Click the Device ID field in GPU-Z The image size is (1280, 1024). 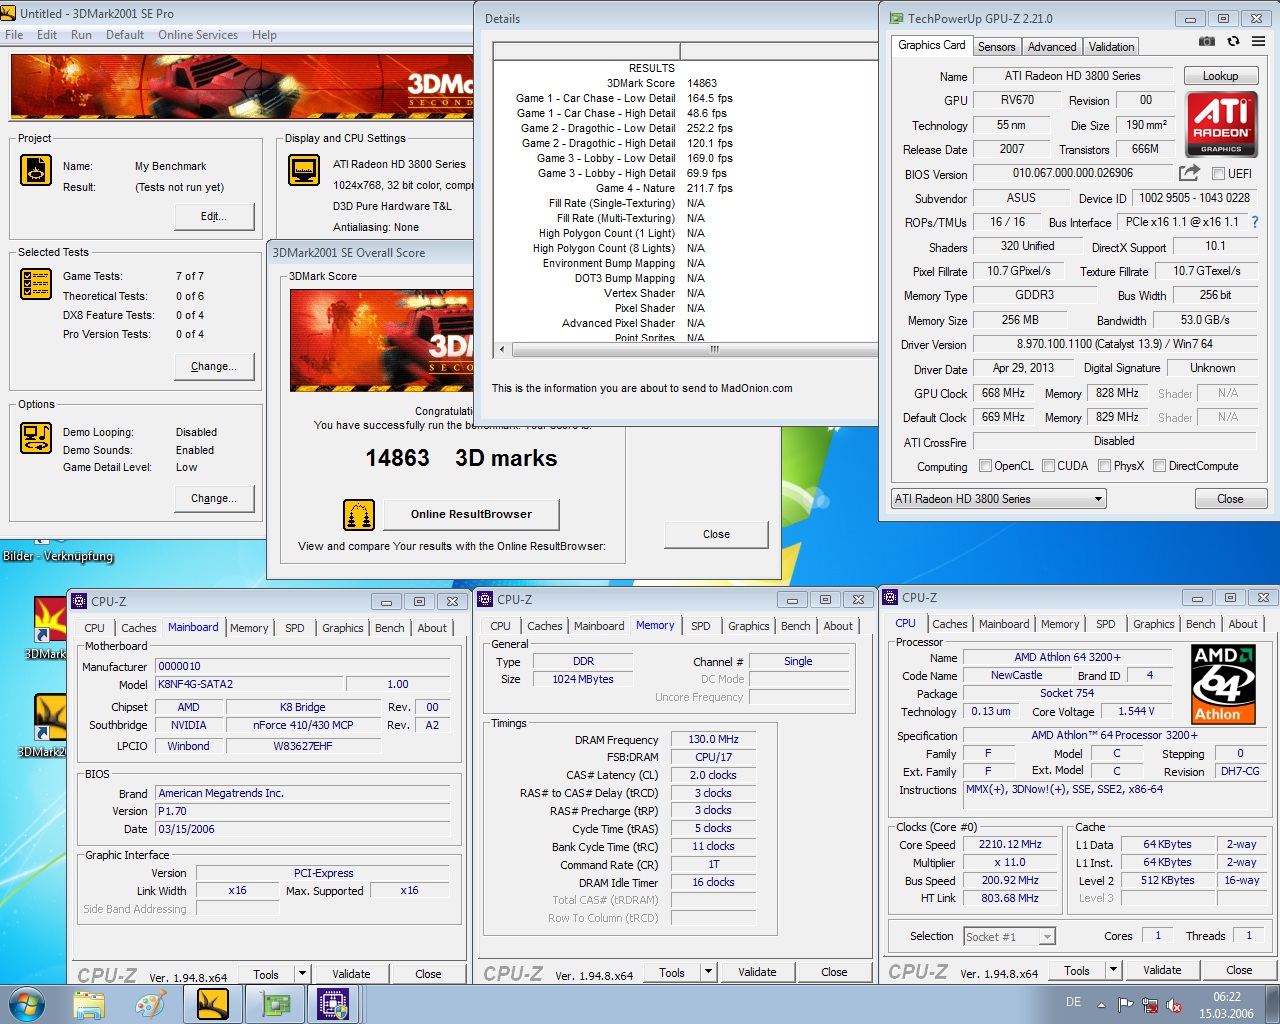click(x=1194, y=198)
